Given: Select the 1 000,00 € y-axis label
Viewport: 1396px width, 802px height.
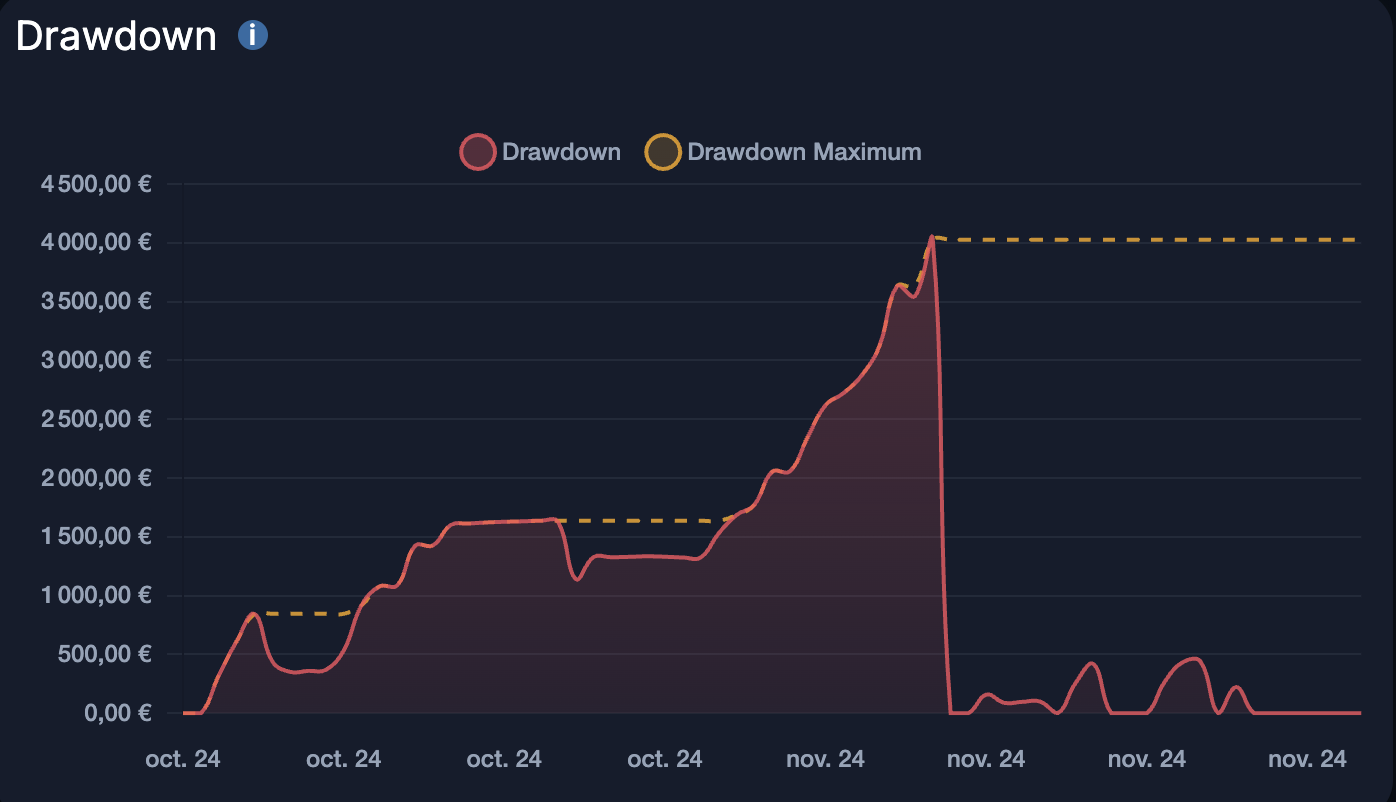Looking at the screenshot, I should (96, 596).
